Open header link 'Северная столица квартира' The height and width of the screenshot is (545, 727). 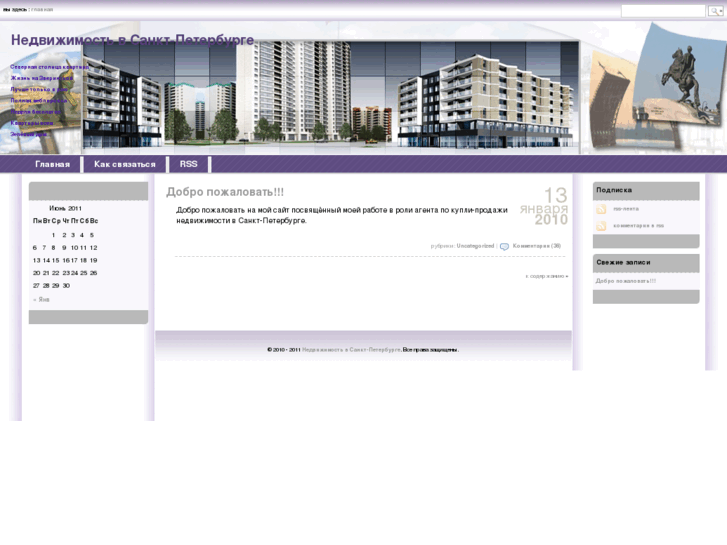49,67
